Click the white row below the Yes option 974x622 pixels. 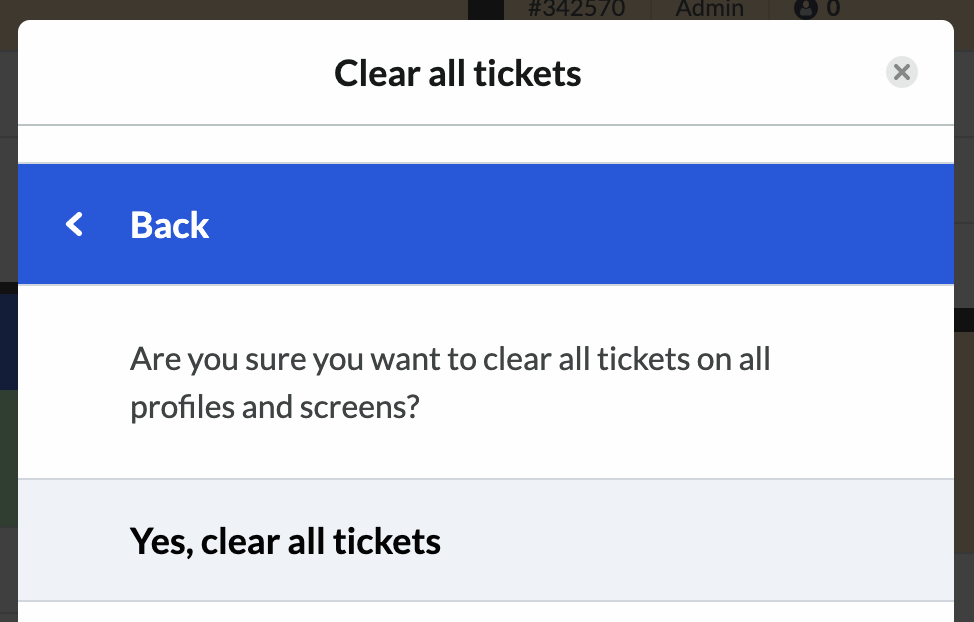pyautogui.click(x=486, y=612)
